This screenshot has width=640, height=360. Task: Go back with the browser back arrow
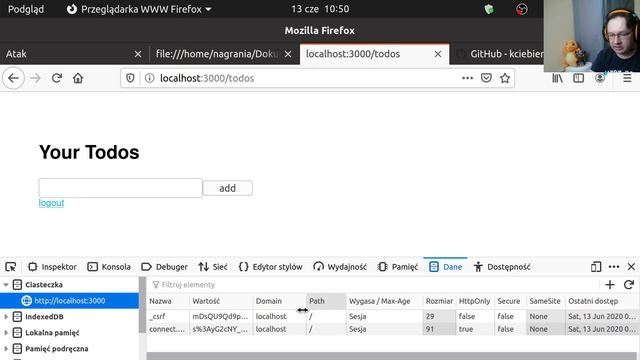[x=13, y=78]
